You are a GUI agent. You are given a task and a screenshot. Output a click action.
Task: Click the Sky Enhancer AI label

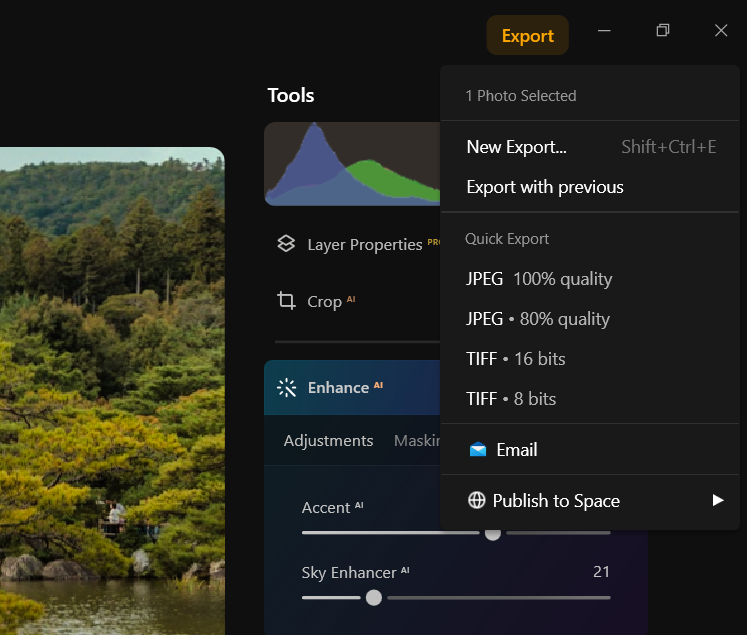coord(355,572)
